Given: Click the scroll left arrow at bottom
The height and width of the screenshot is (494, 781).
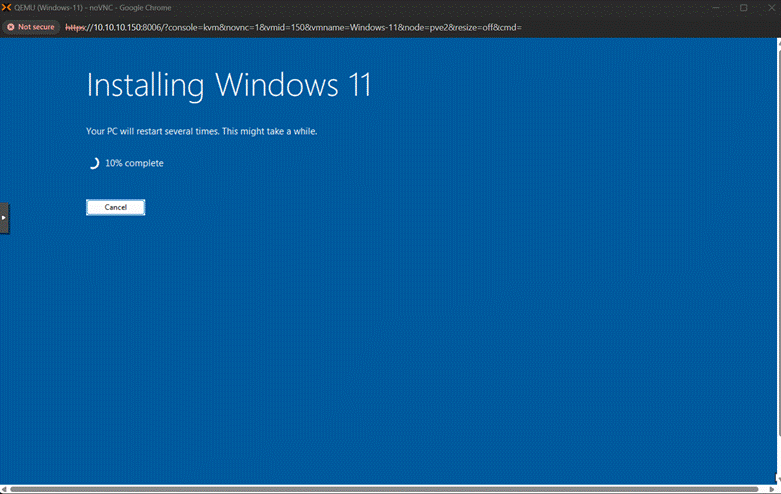Looking at the screenshot, I should point(4,489).
